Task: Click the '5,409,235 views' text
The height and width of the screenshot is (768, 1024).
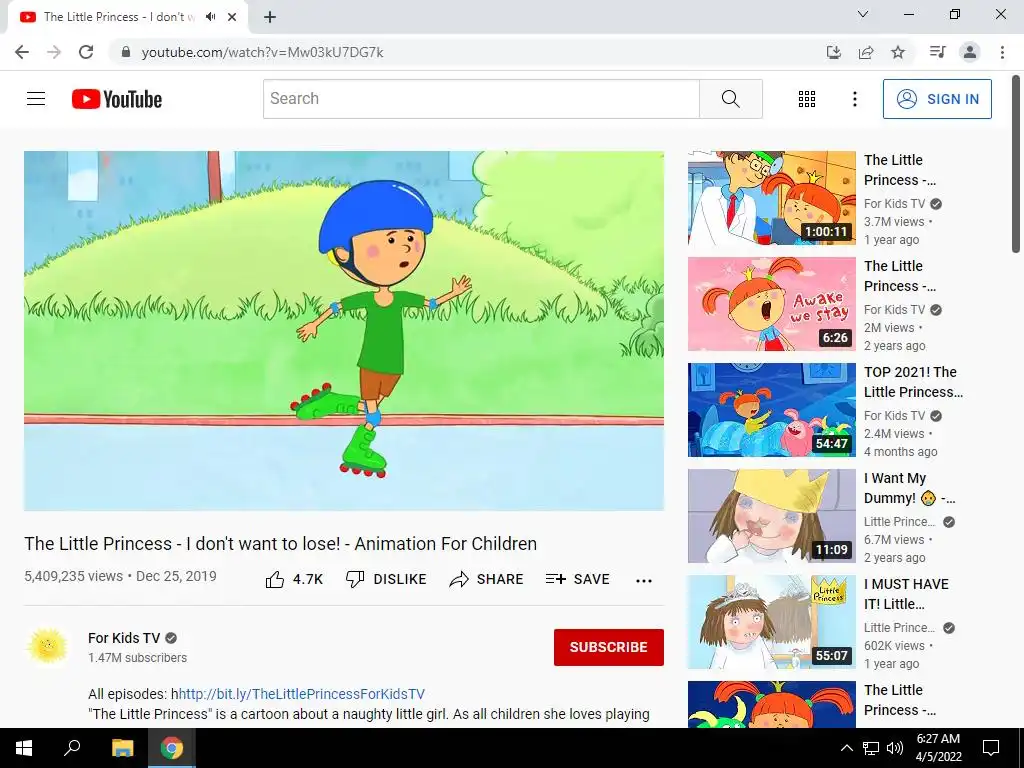Action: coord(73,576)
